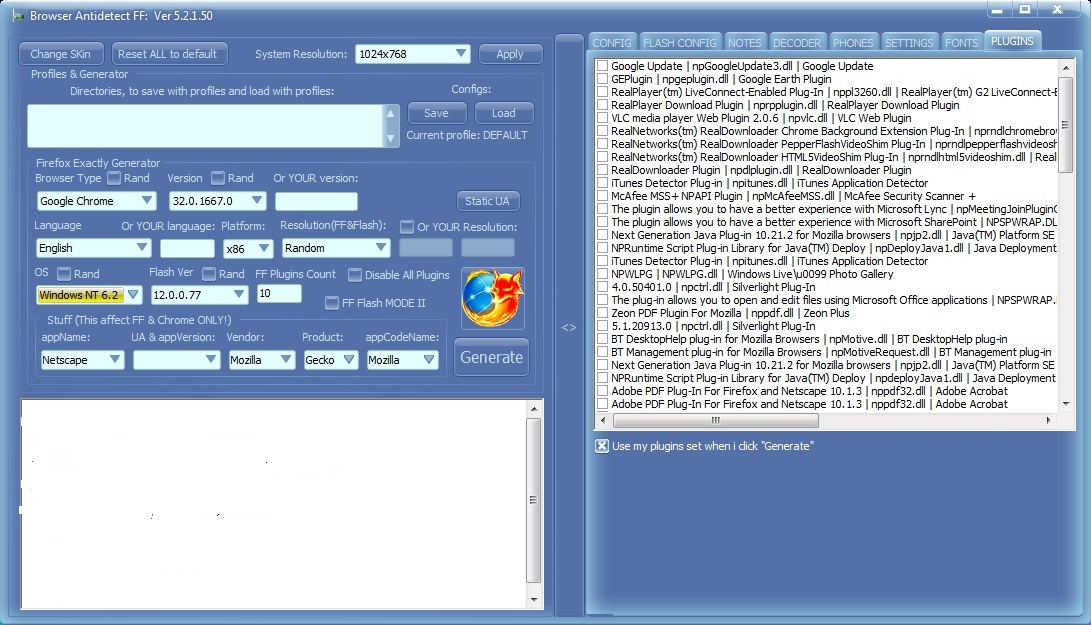The width and height of the screenshot is (1091, 625).
Task: Click Reset ALL to default
Action: click(169, 53)
